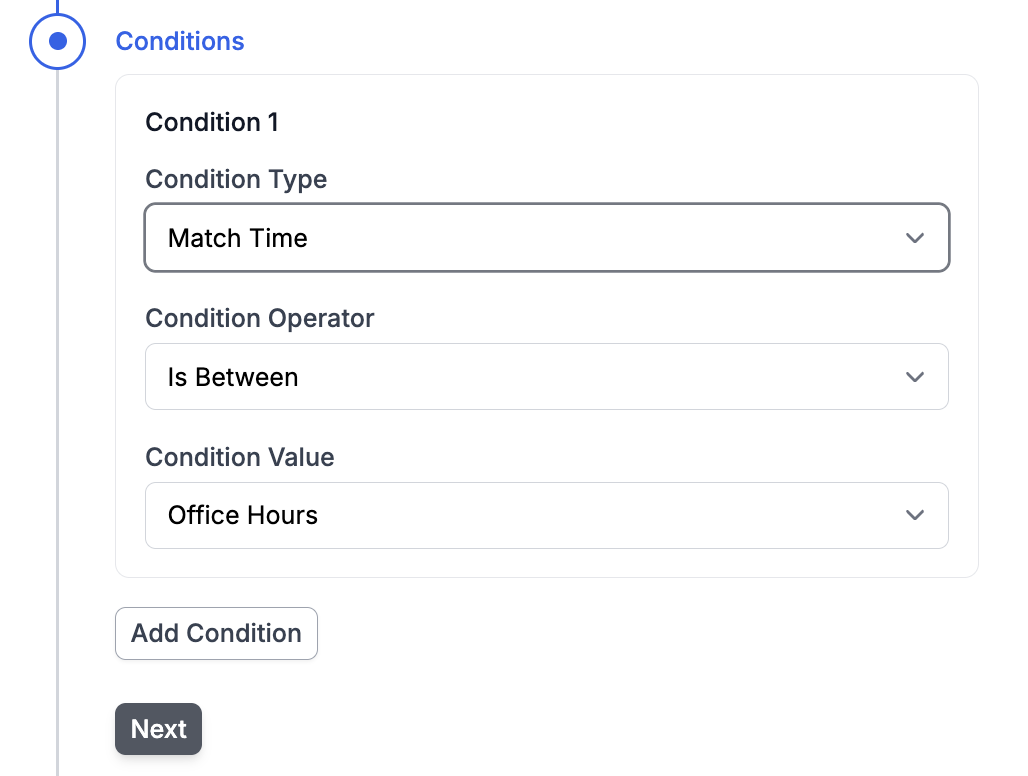Click the chevron arrow beside Is Between

click(x=914, y=377)
